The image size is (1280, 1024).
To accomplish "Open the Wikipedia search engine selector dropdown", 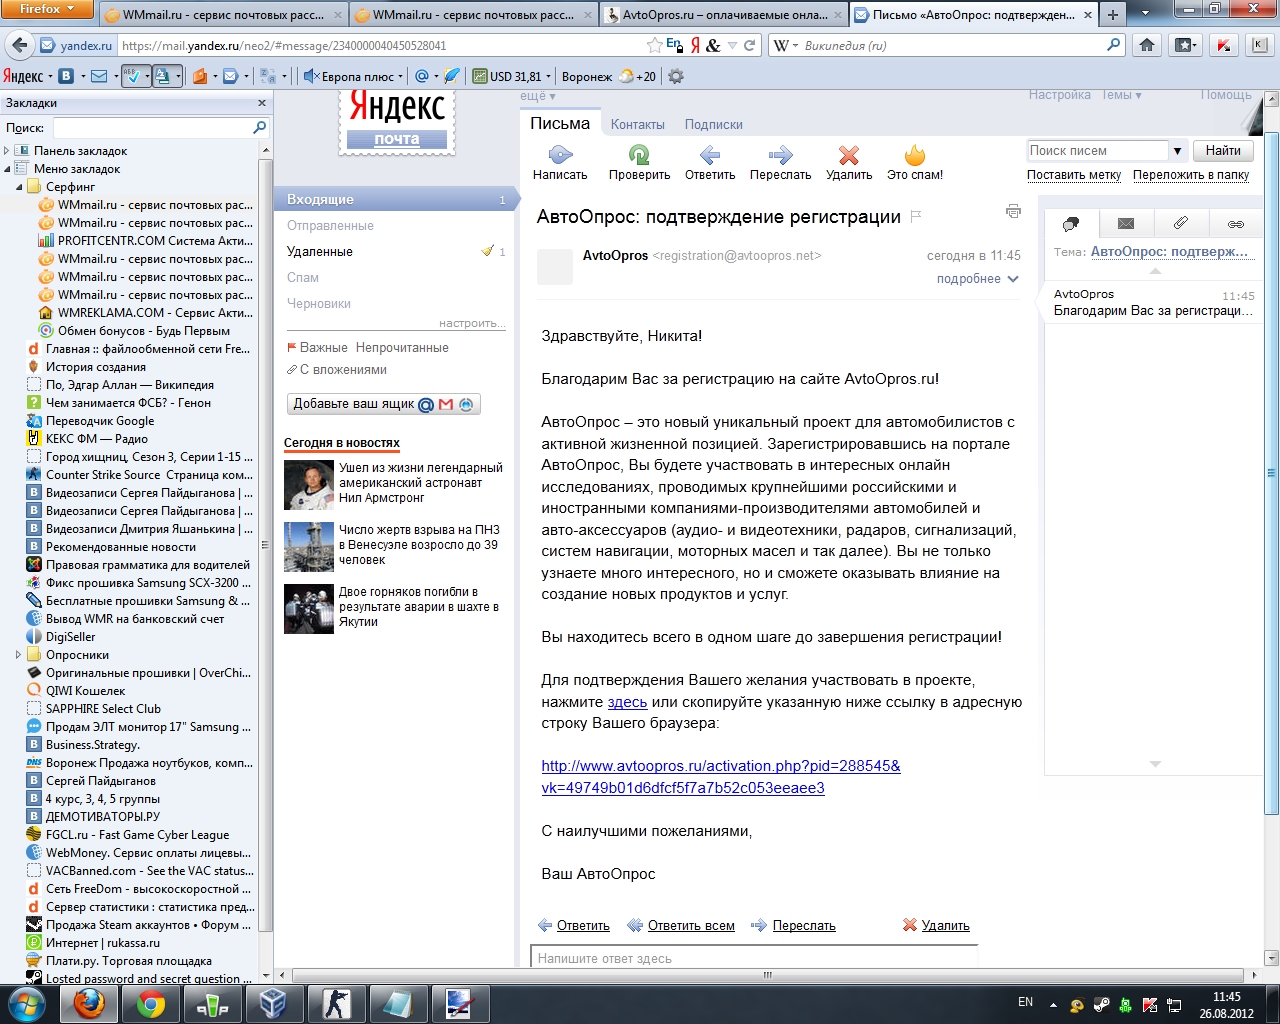I will 786,45.
